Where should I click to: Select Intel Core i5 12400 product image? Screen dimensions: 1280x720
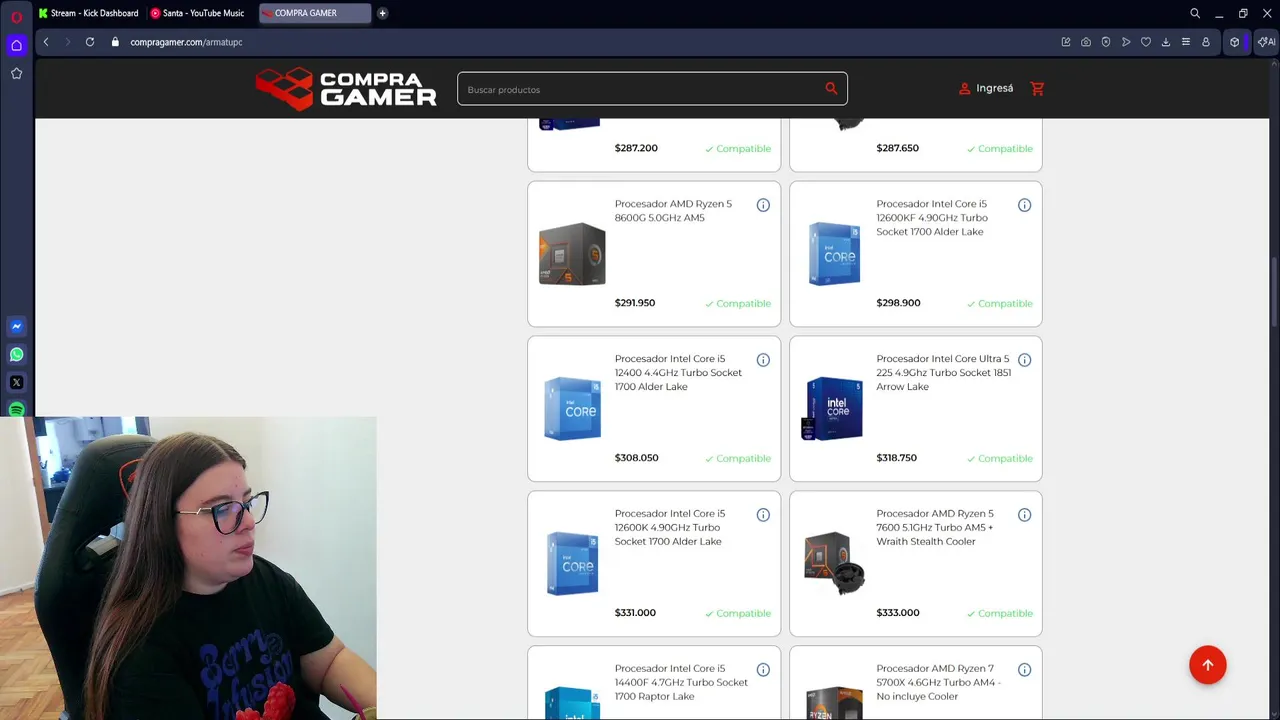click(572, 409)
